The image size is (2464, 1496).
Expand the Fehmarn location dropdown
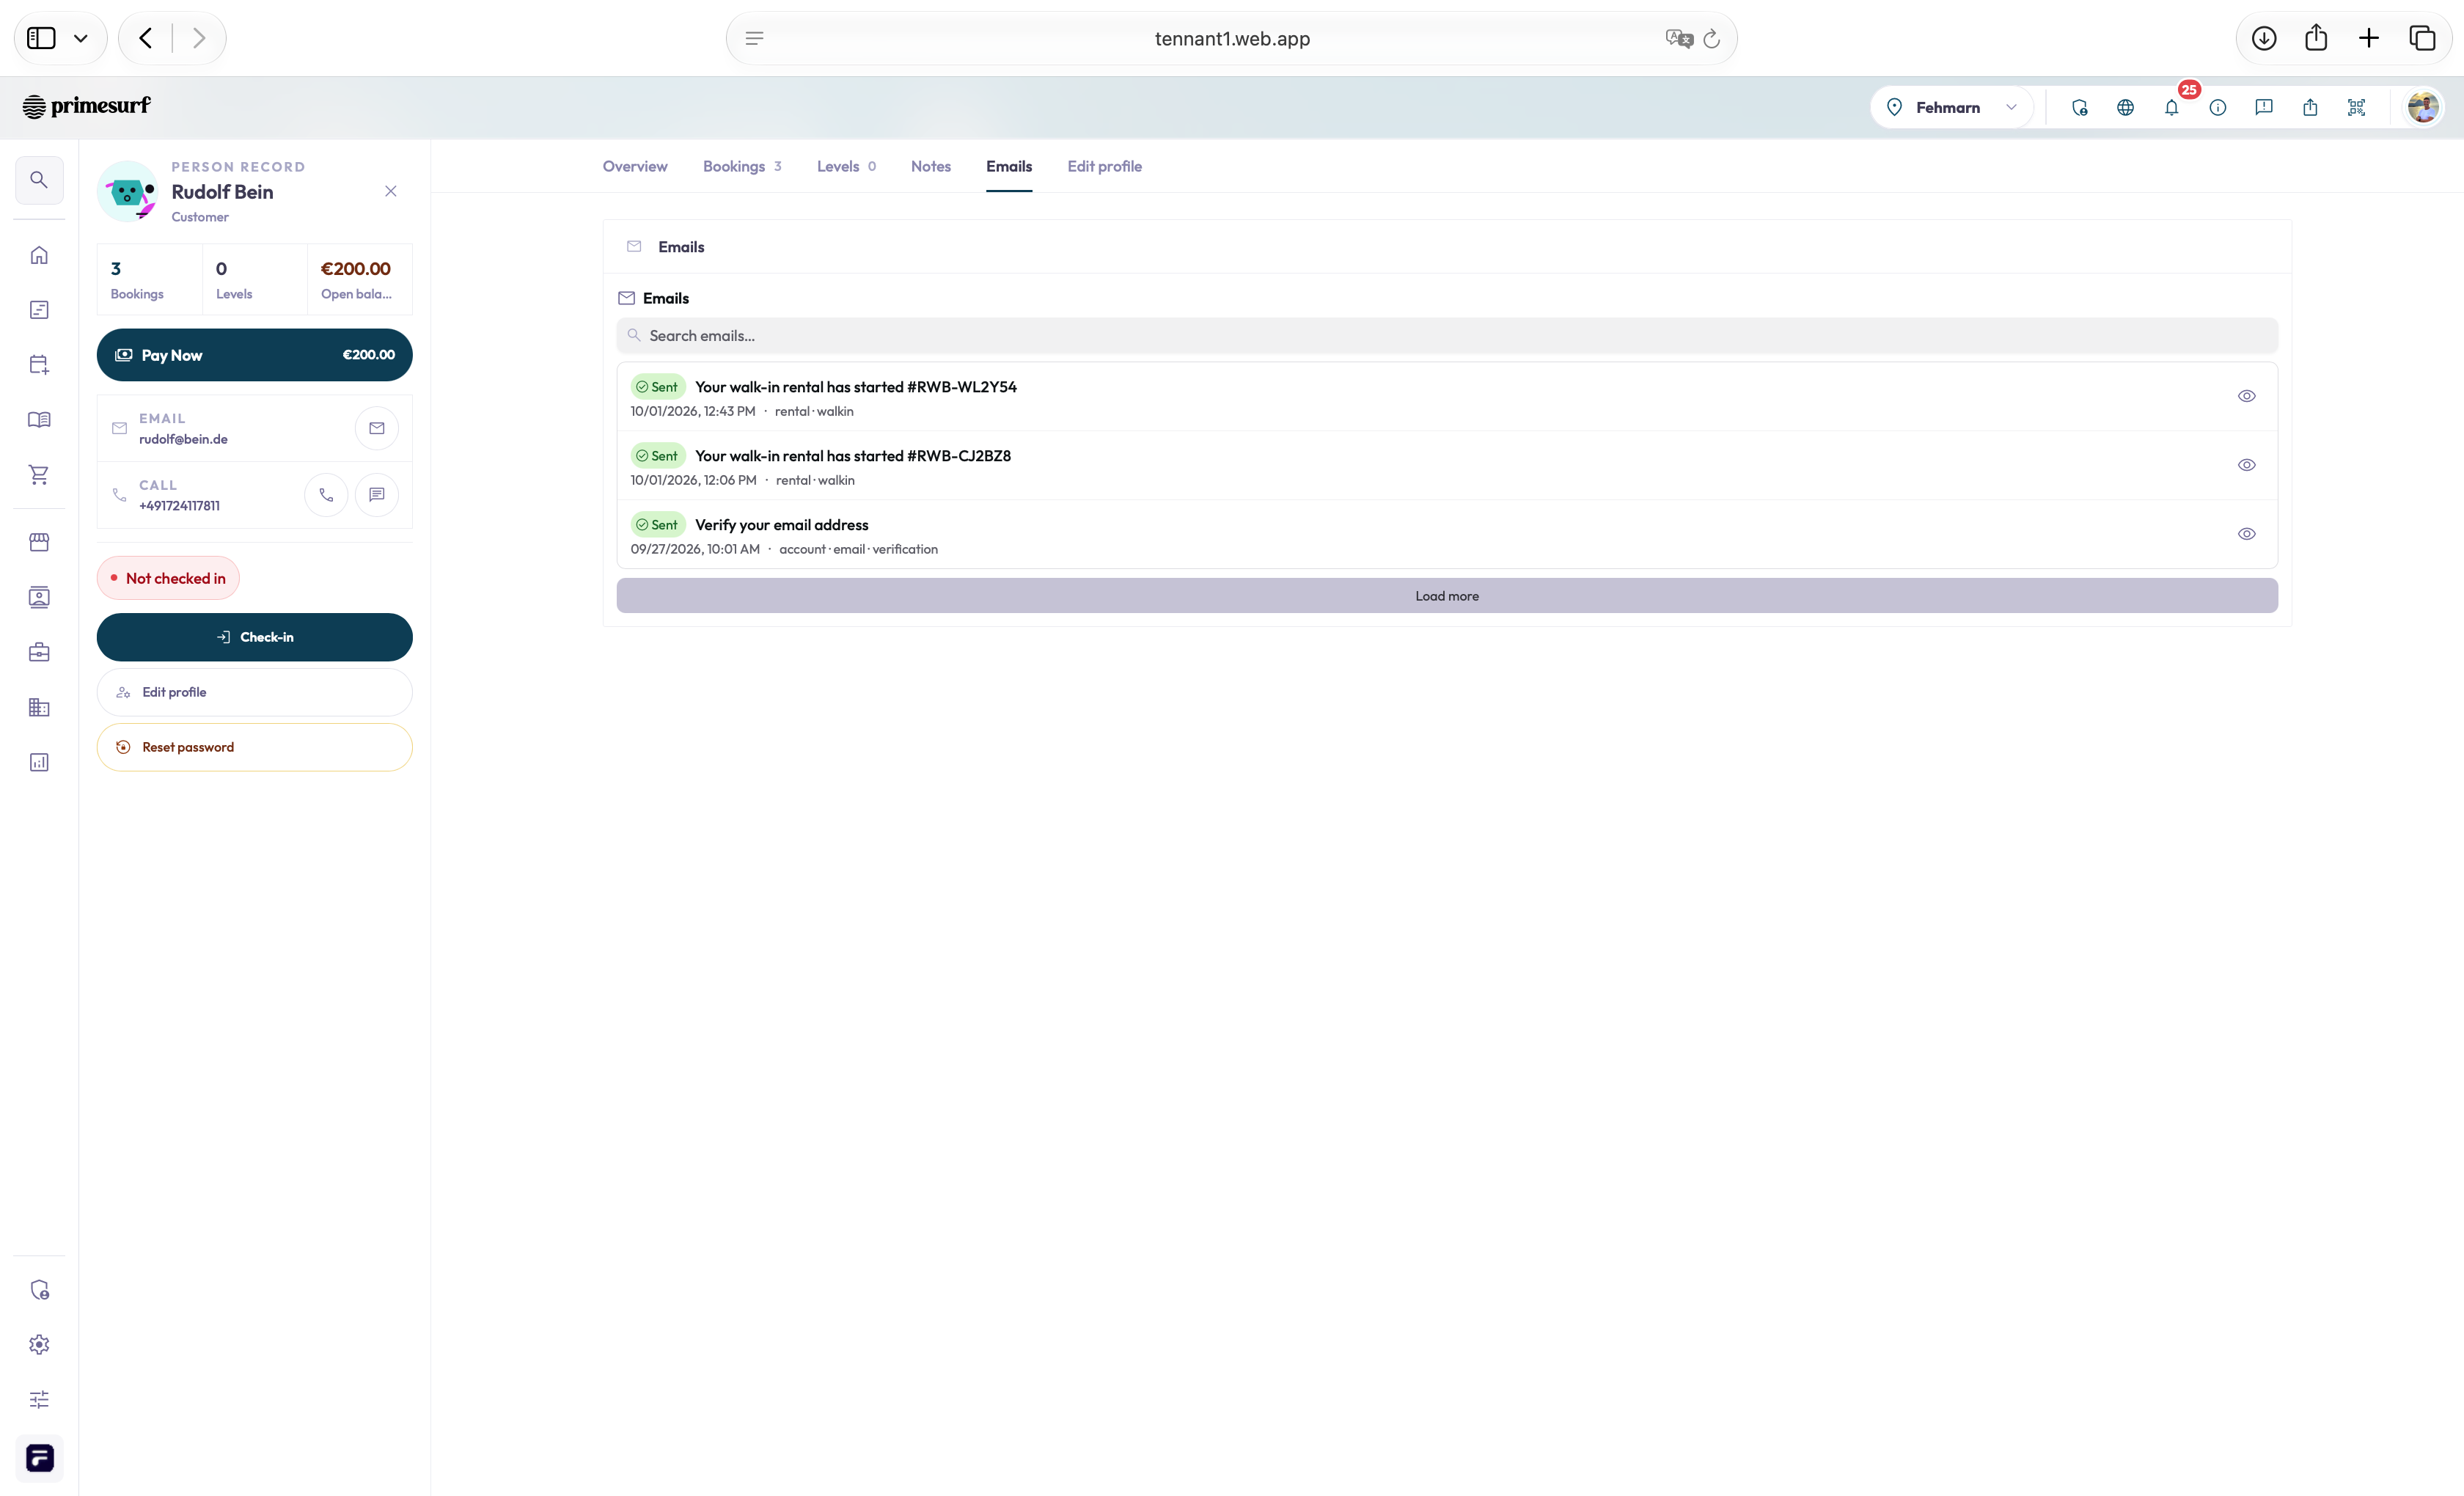(x=1952, y=107)
